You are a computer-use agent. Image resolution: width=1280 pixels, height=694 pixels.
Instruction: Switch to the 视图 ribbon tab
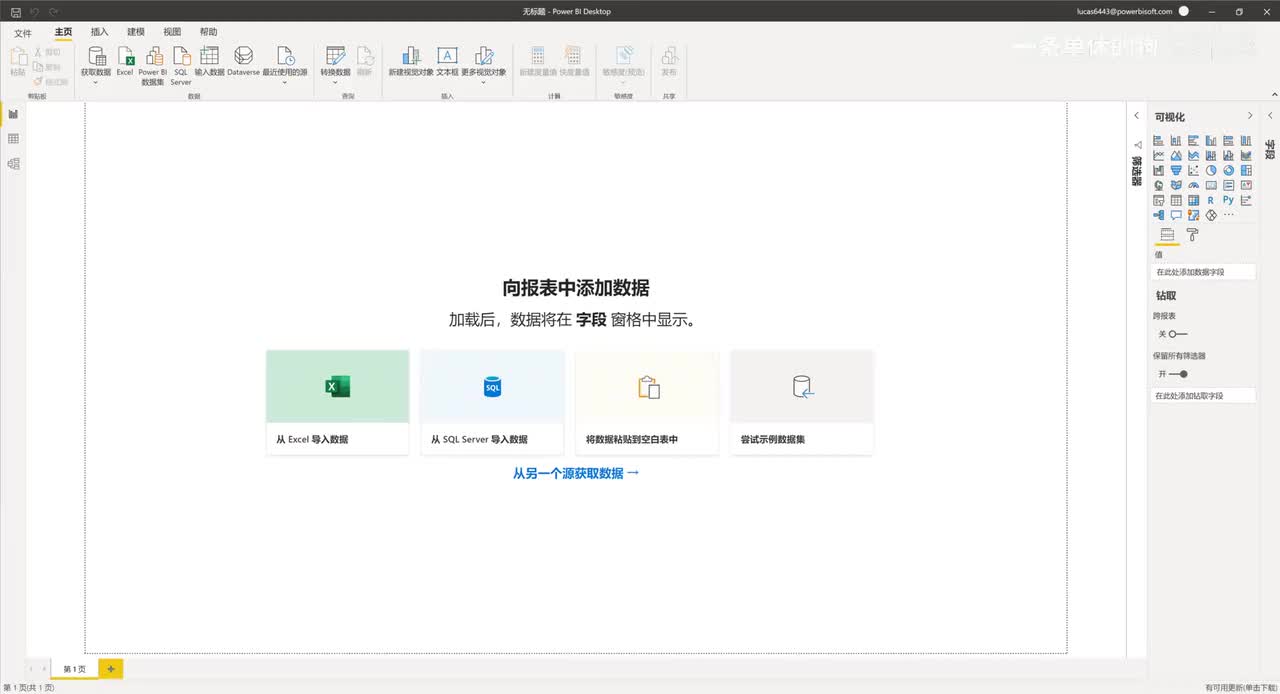point(172,32)
